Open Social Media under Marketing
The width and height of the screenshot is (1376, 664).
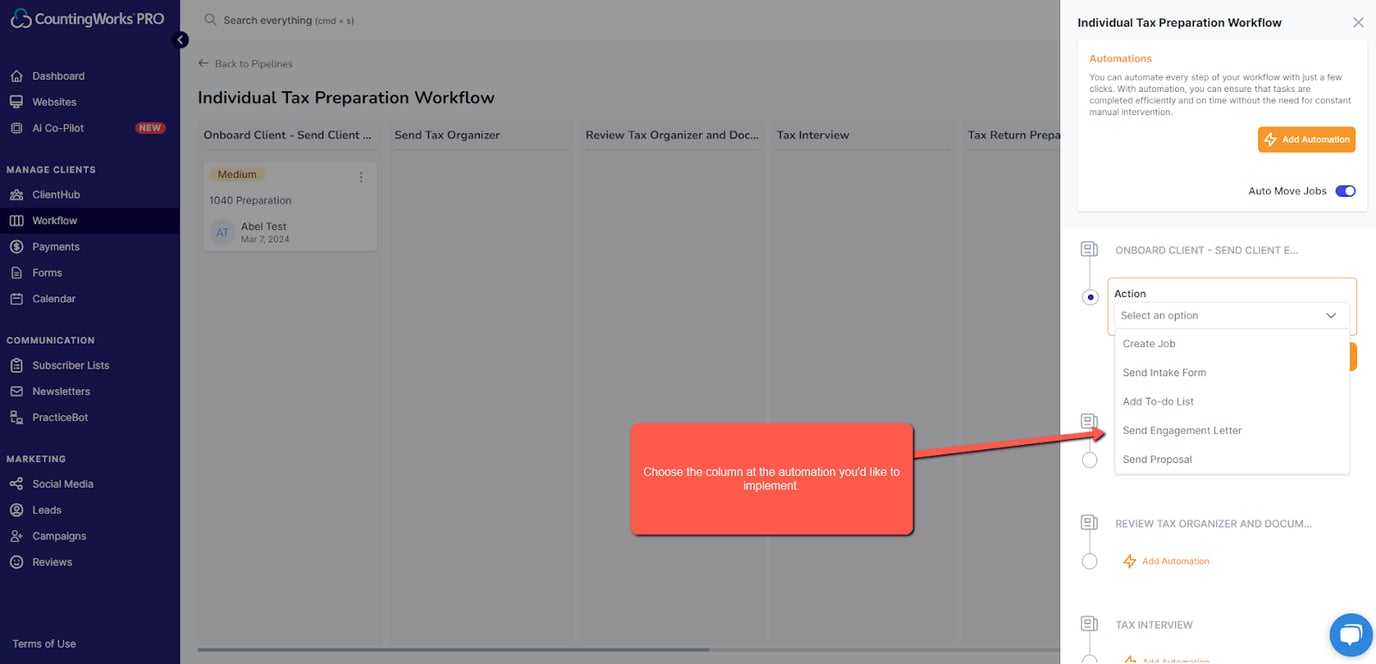(x=64, y=483)
